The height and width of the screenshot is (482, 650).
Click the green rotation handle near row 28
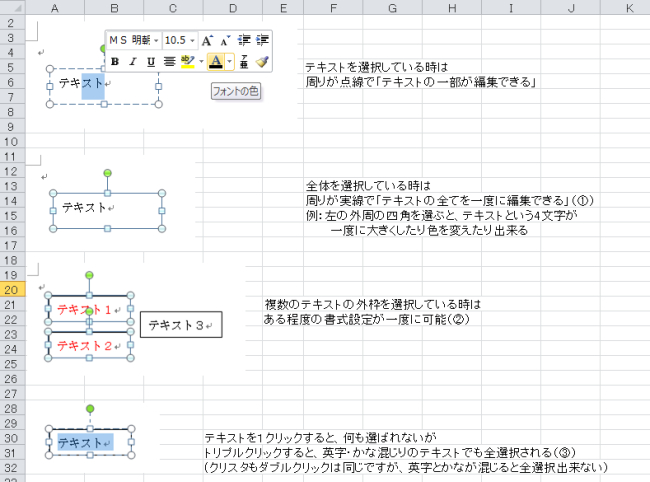[90, 409]
